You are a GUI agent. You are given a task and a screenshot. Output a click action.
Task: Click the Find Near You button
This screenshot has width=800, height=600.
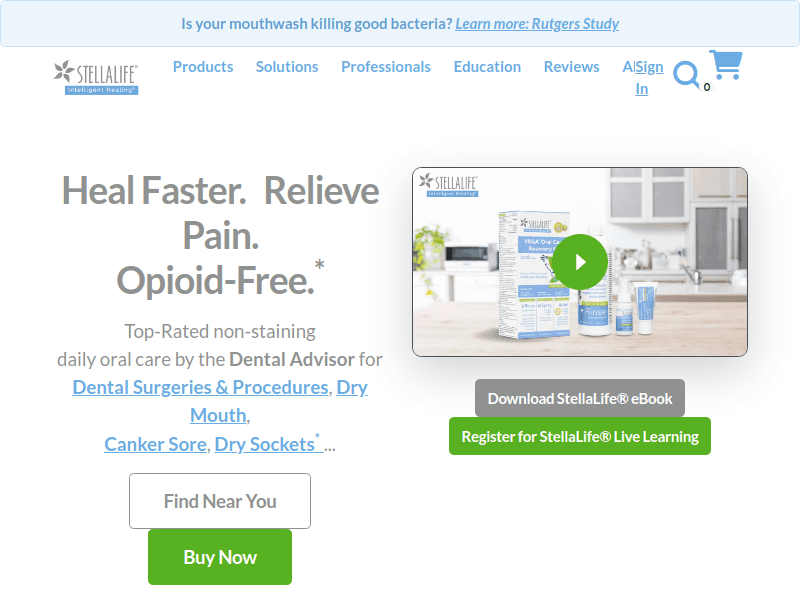tap(220, 501)
